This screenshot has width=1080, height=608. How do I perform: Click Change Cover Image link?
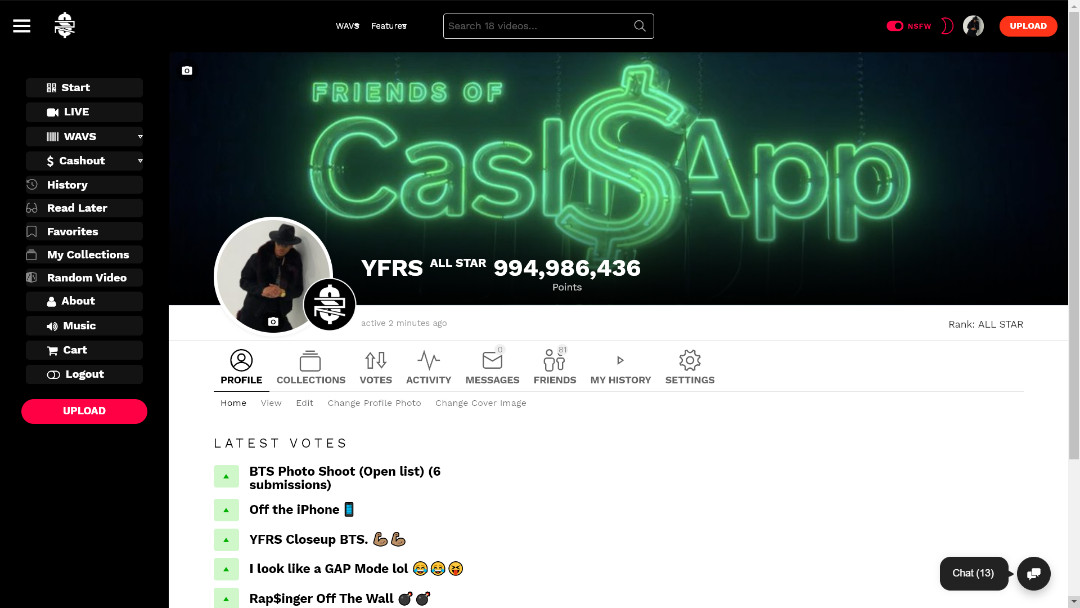481,403
